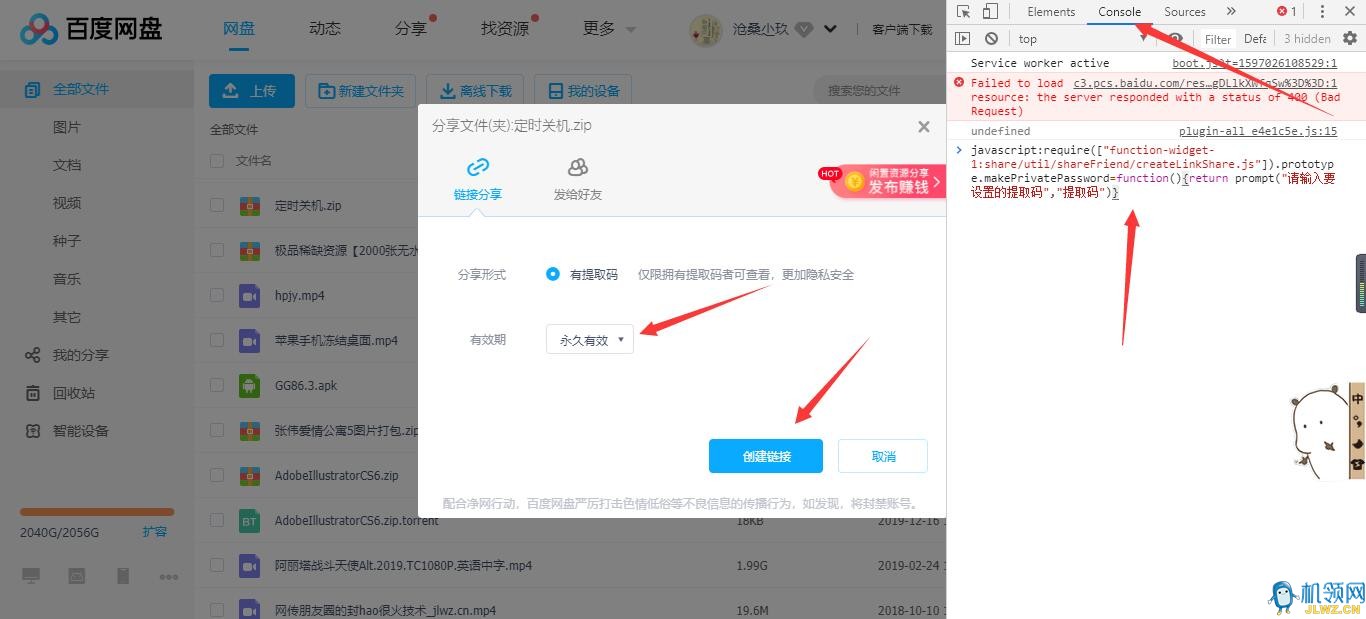The height and width of the screenshot is (619, 1366).
Task: Go to the 动态 navigation tab
Action: [325, 29]
